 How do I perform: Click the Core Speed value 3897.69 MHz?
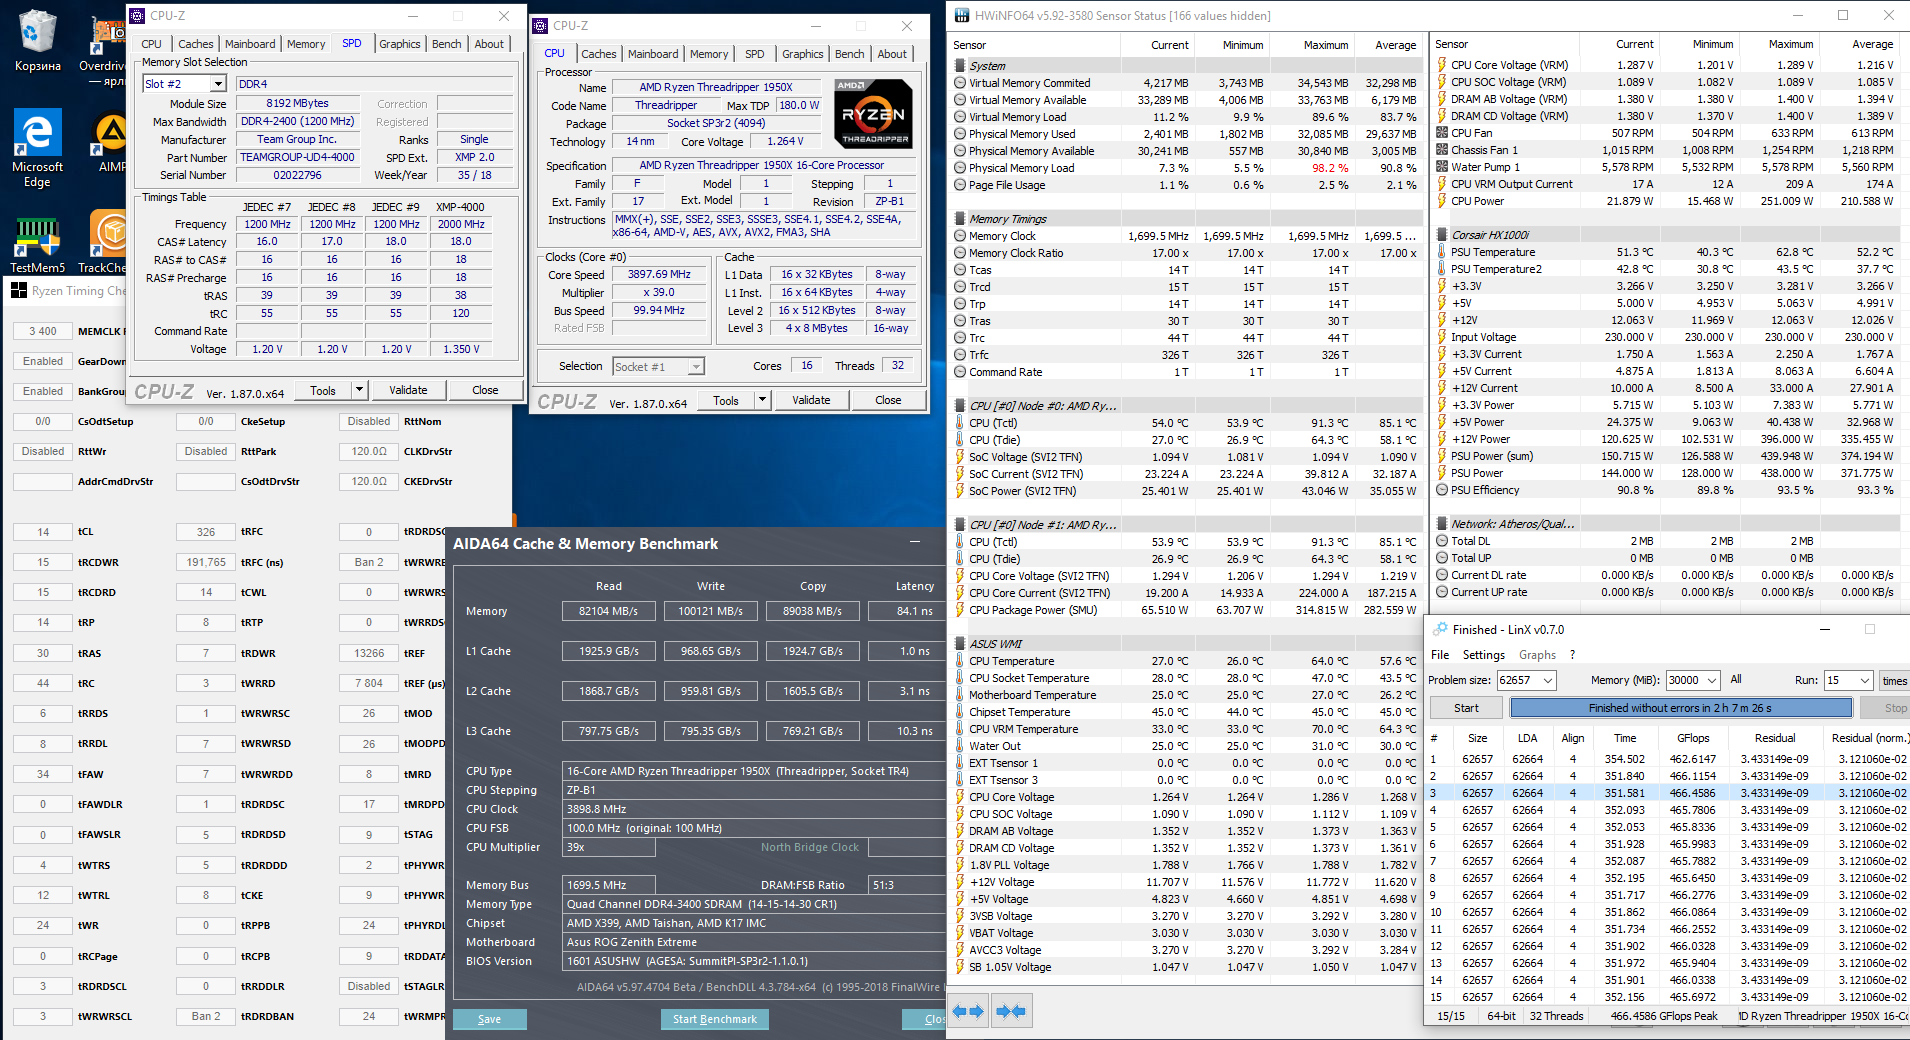tap(659, 274)
